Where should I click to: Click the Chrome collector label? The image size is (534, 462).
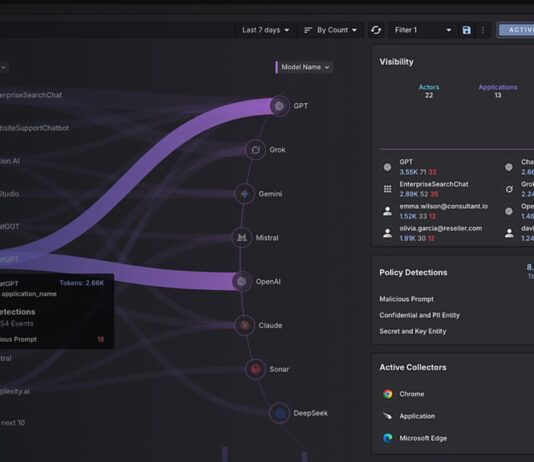point(412,394)
